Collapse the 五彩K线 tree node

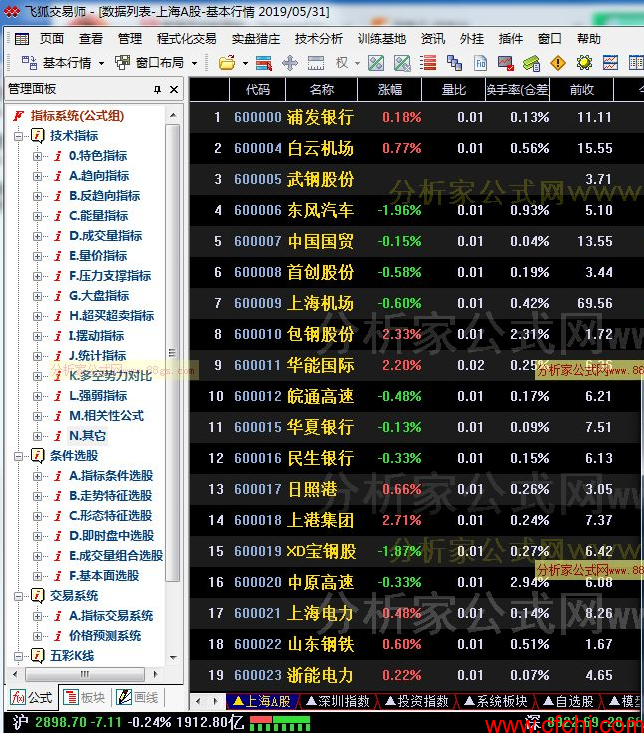(x=19, y=656)
